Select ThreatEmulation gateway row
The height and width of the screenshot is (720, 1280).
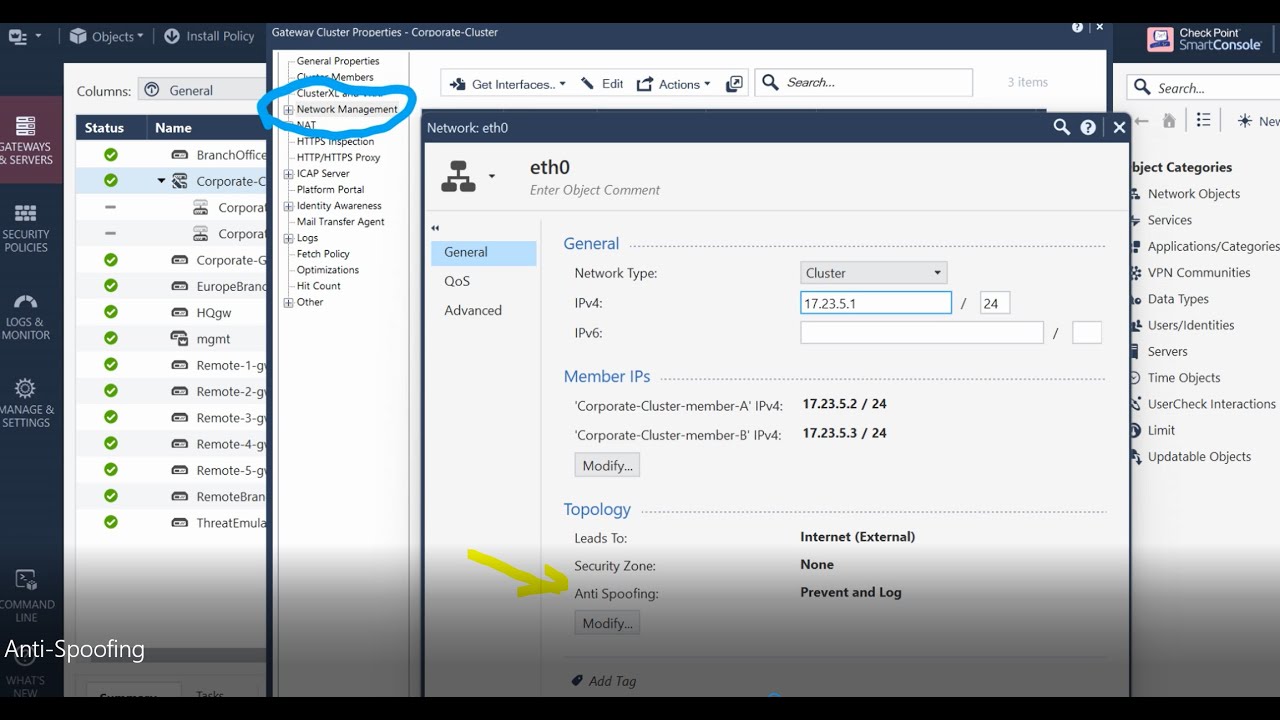click(171, 522)
